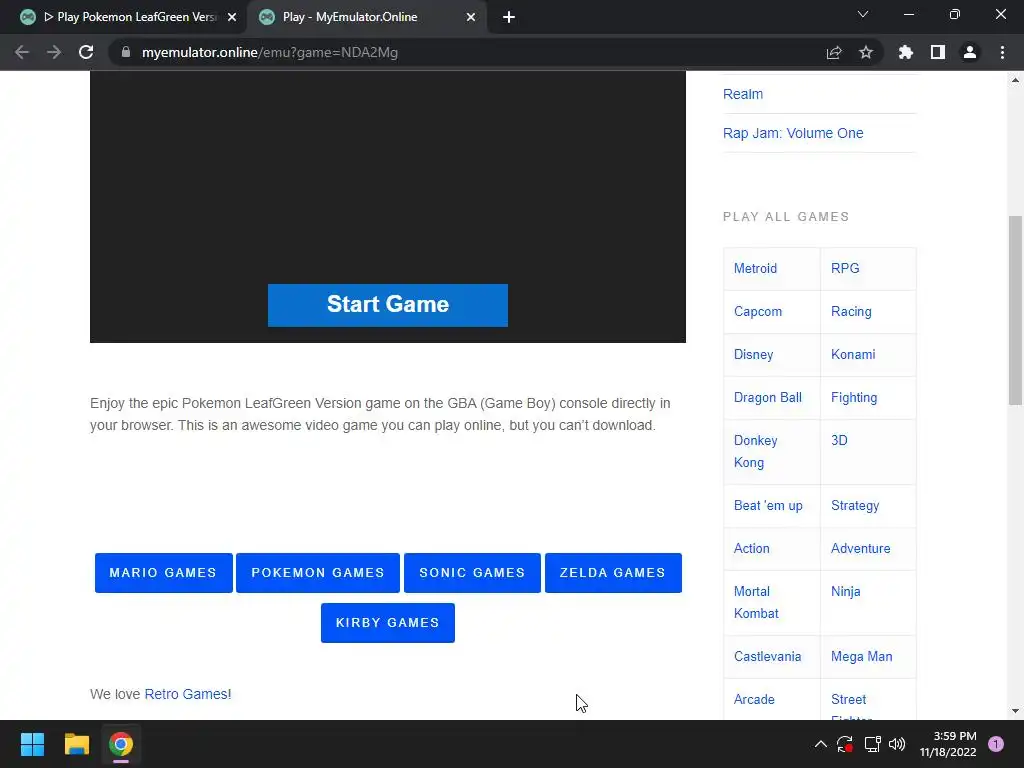1024x768 pixels.
Task: Follow the Retro Games link
Action: (186, 694)
